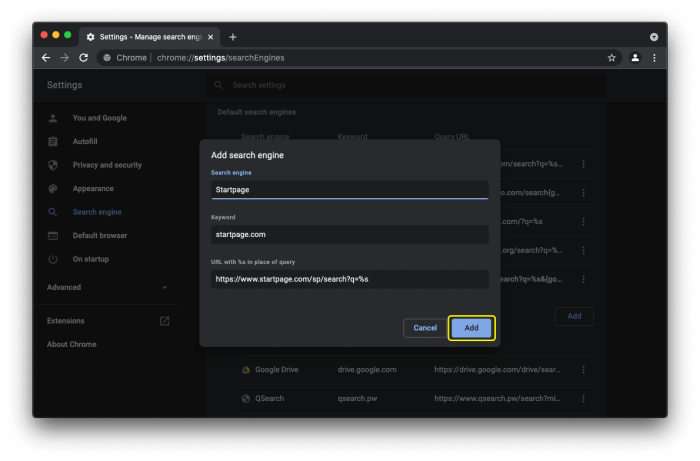
Task: Click the browser forward arrow
Action: (65, 58)
